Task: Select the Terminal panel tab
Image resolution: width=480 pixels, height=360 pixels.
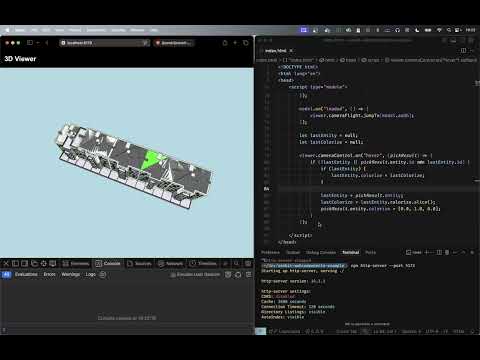Action: coord(351,252)
